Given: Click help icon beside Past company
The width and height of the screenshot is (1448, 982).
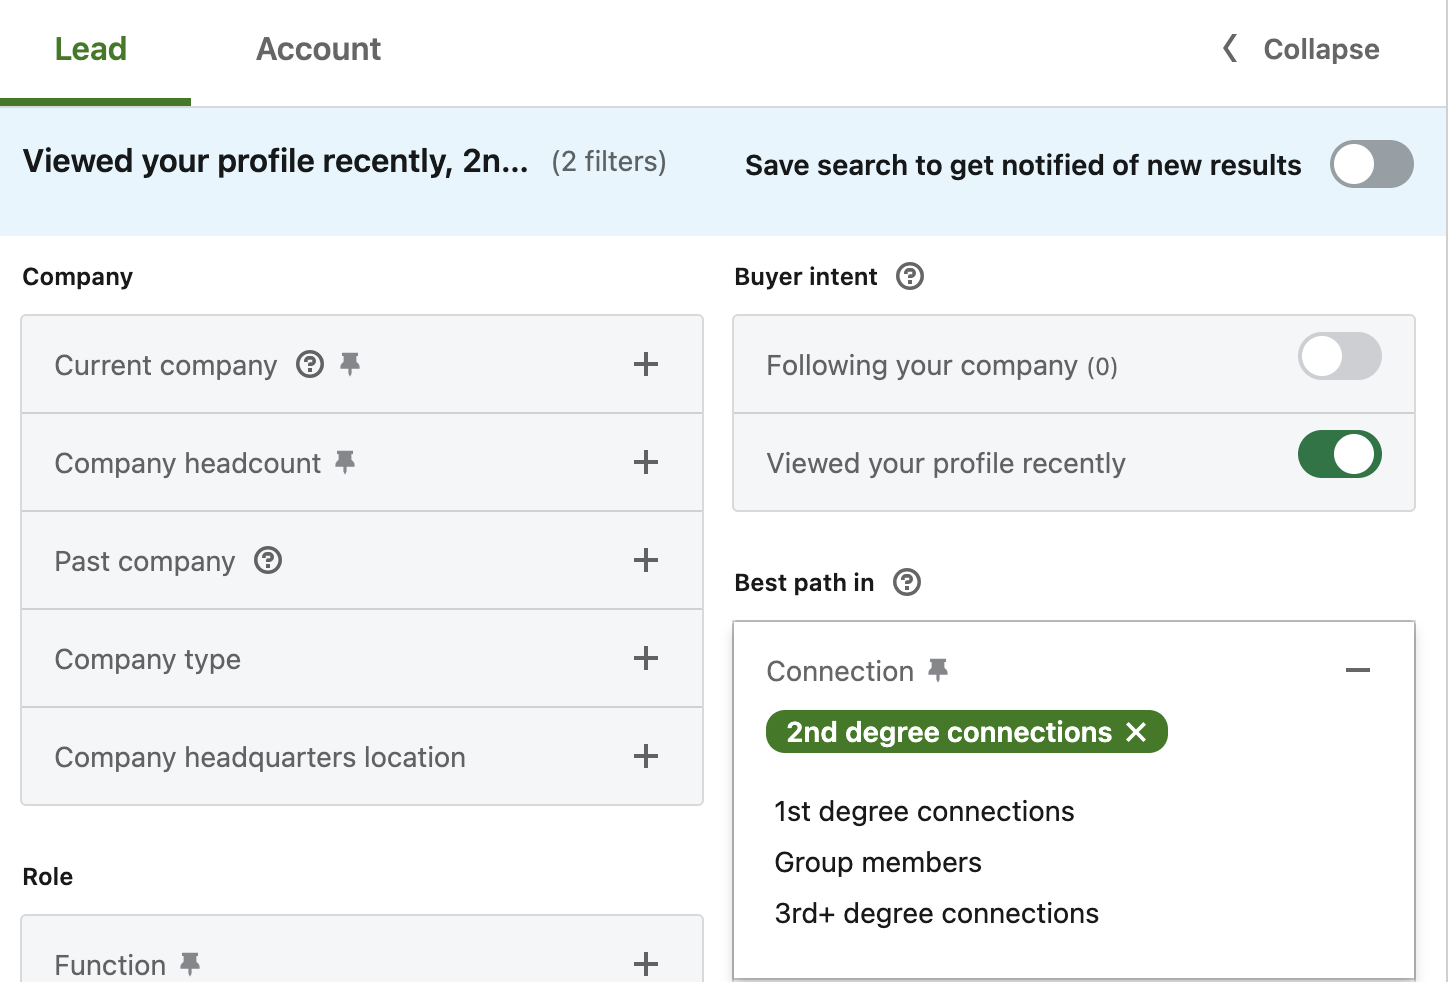Looking at the screenshot, I should pyautogui.click(x=268, y=560).
